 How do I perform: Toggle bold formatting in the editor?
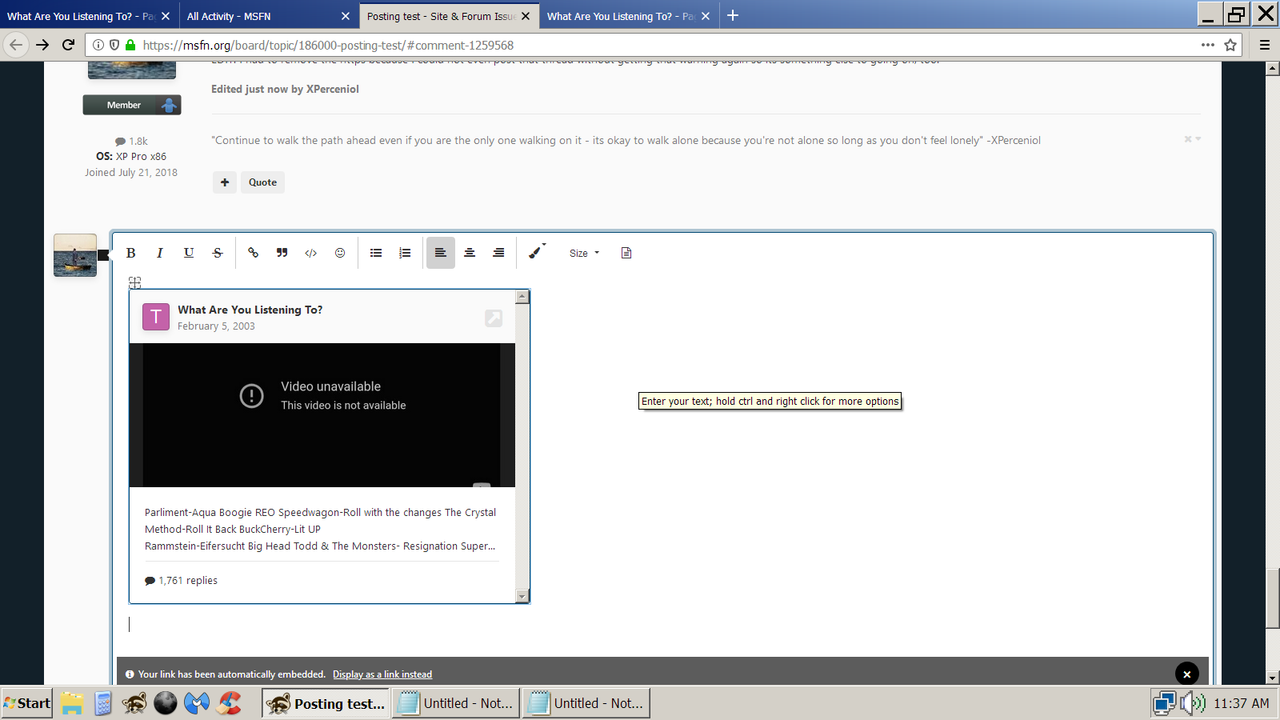point(130,253)
